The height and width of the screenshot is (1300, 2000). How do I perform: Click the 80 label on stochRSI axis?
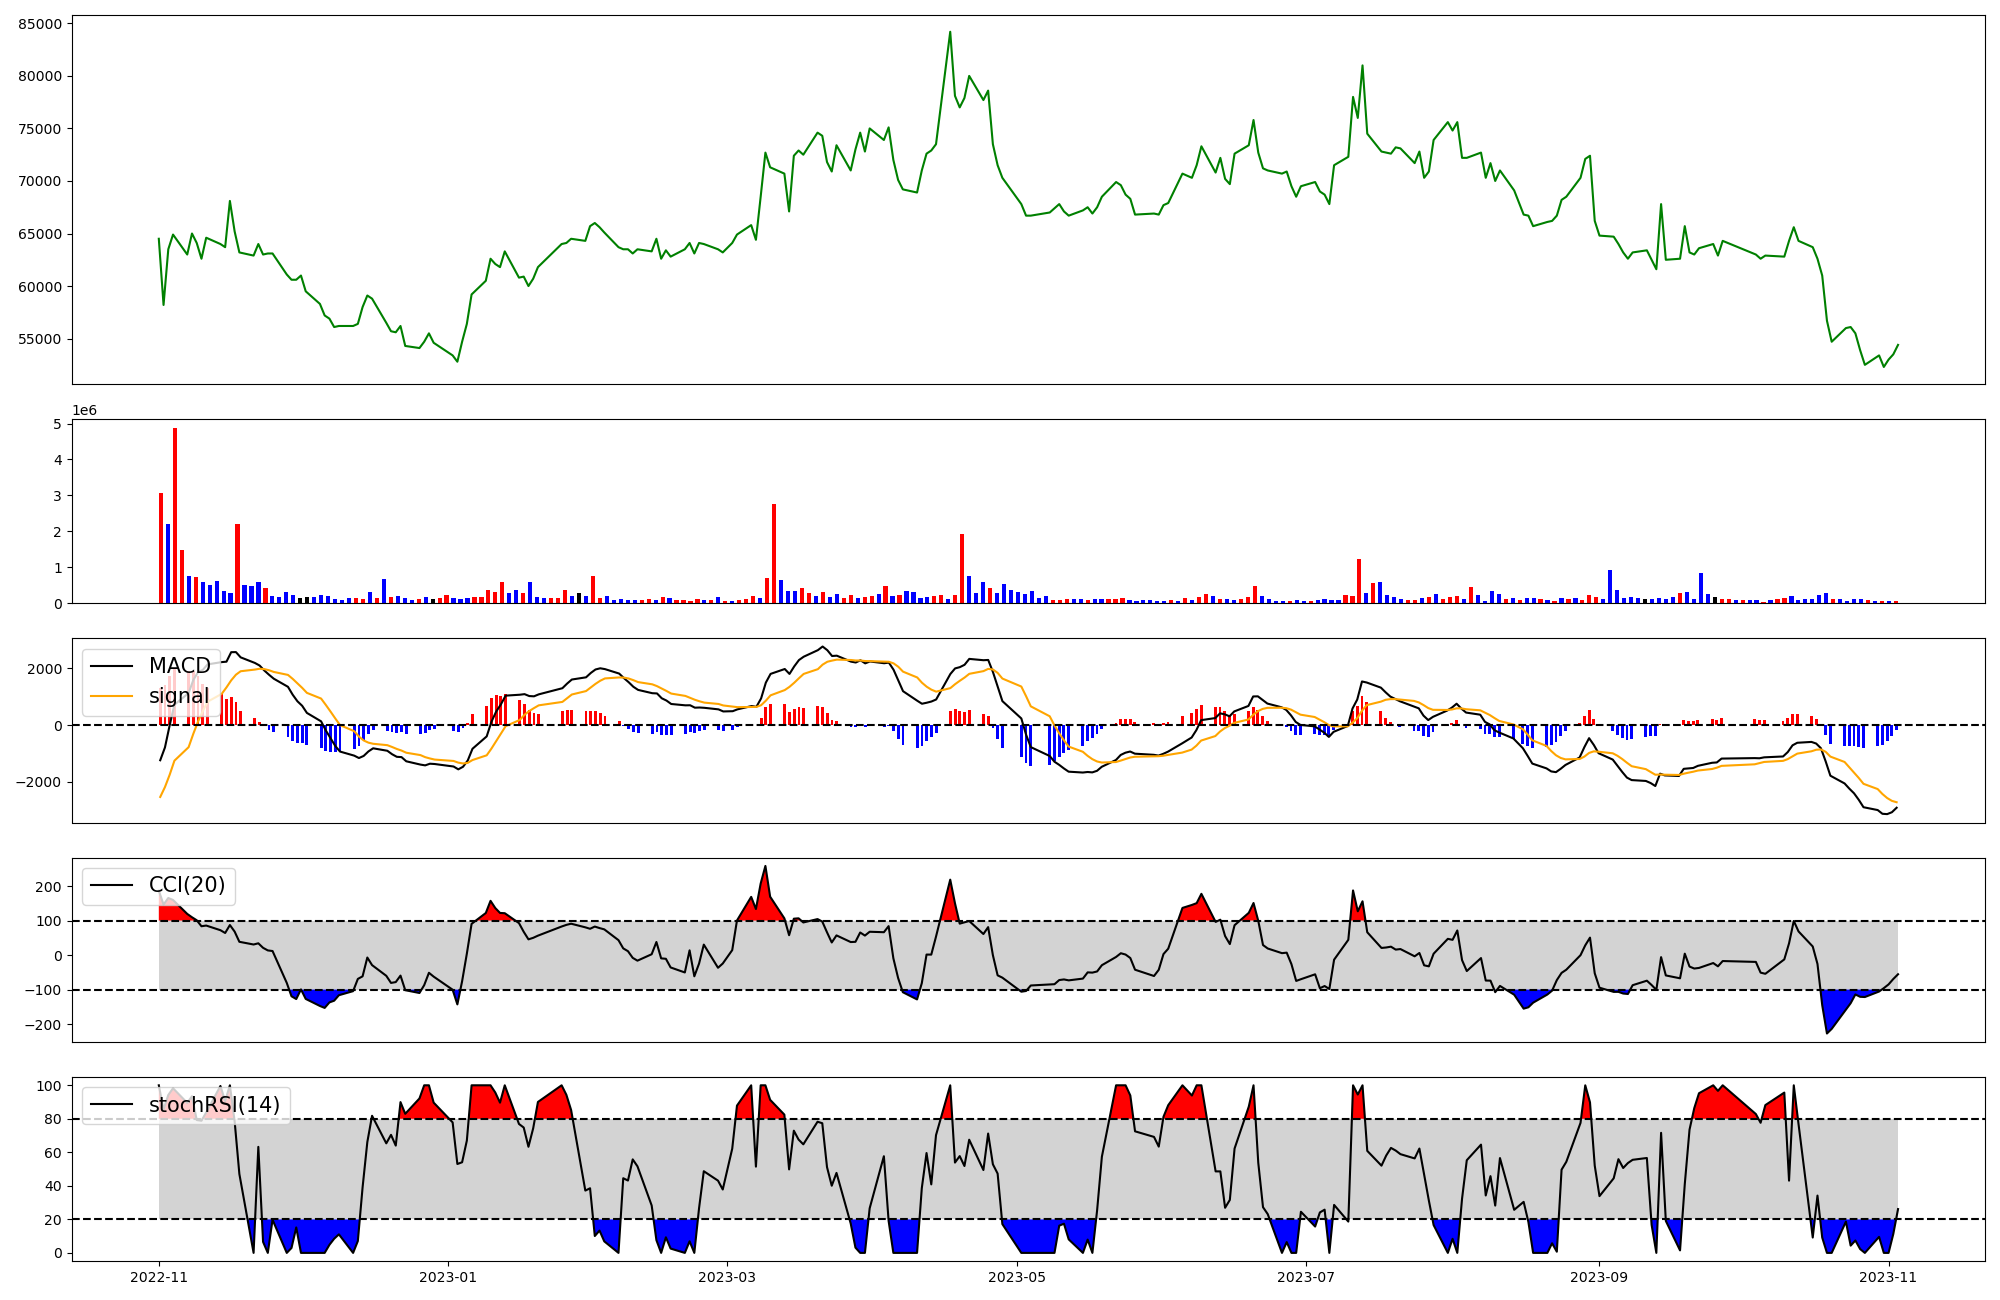coord(53,1120)
